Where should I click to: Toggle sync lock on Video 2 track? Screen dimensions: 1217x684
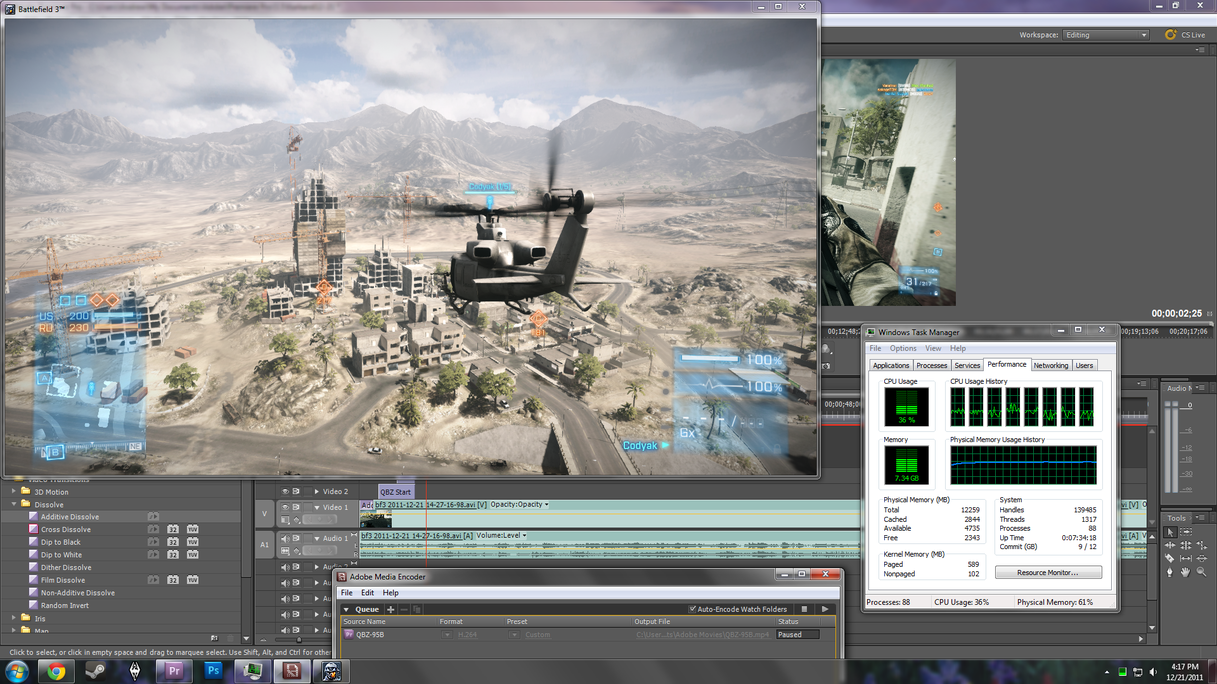[x=296, y=492]
